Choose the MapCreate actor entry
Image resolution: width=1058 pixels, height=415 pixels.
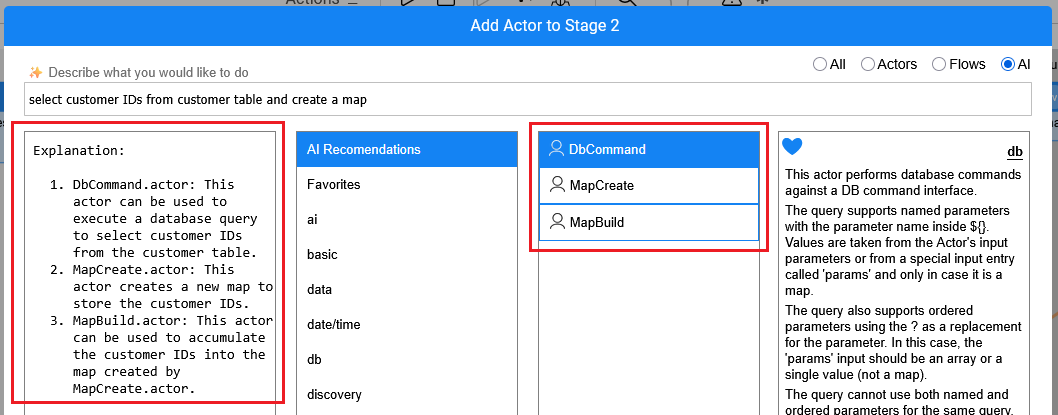click(601, 185)
